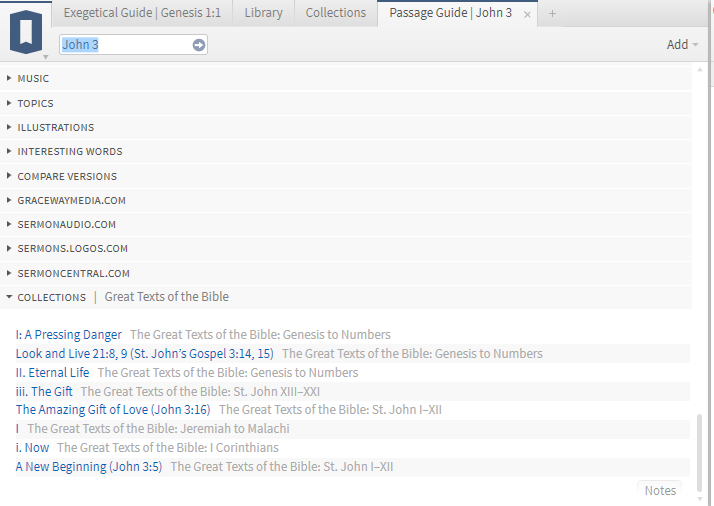Open a new tab with plus icon

point(552,14)
